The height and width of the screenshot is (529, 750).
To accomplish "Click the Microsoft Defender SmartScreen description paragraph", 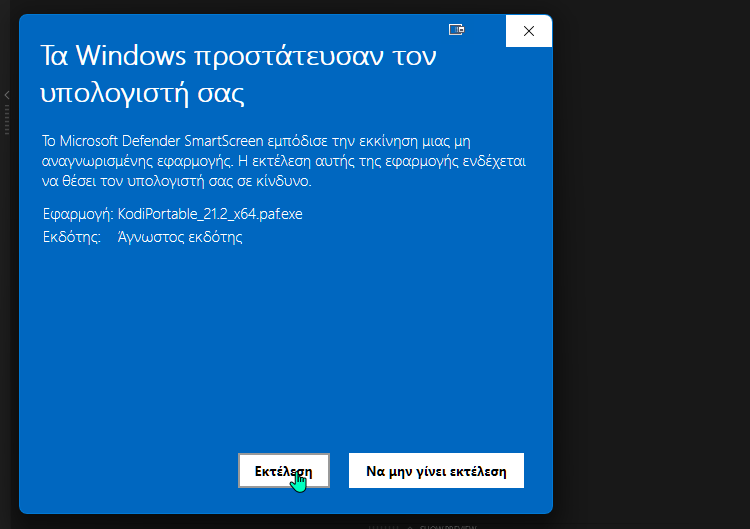I will (284, 161).
